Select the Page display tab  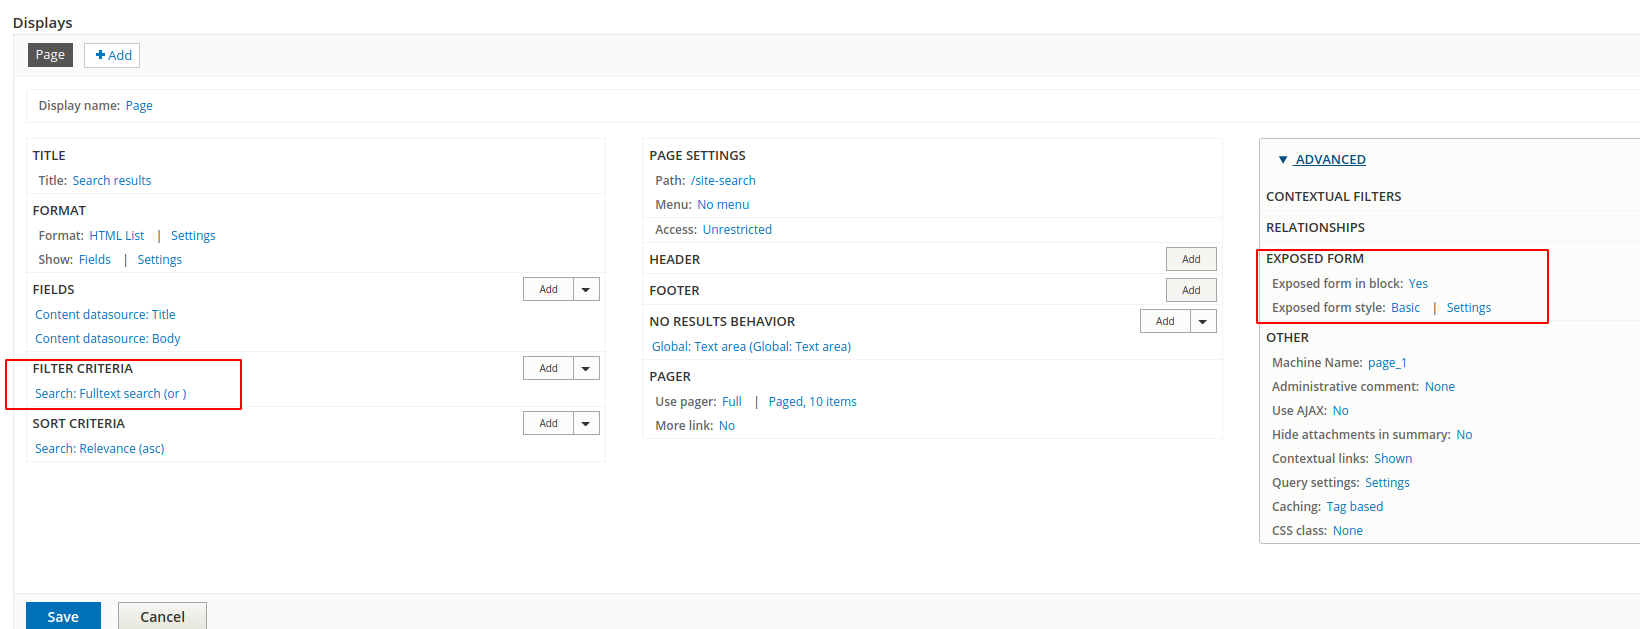click(50, 55)
